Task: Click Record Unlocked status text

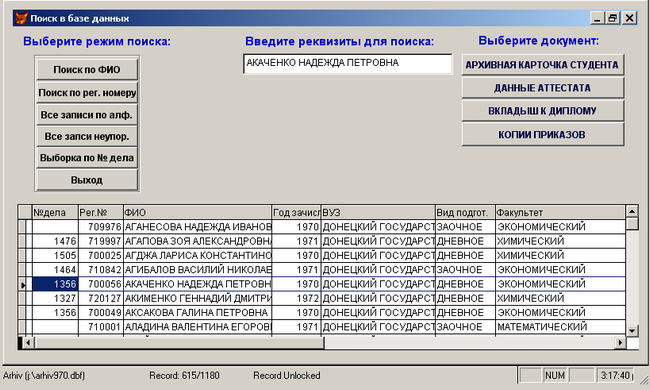Action: 287,376
